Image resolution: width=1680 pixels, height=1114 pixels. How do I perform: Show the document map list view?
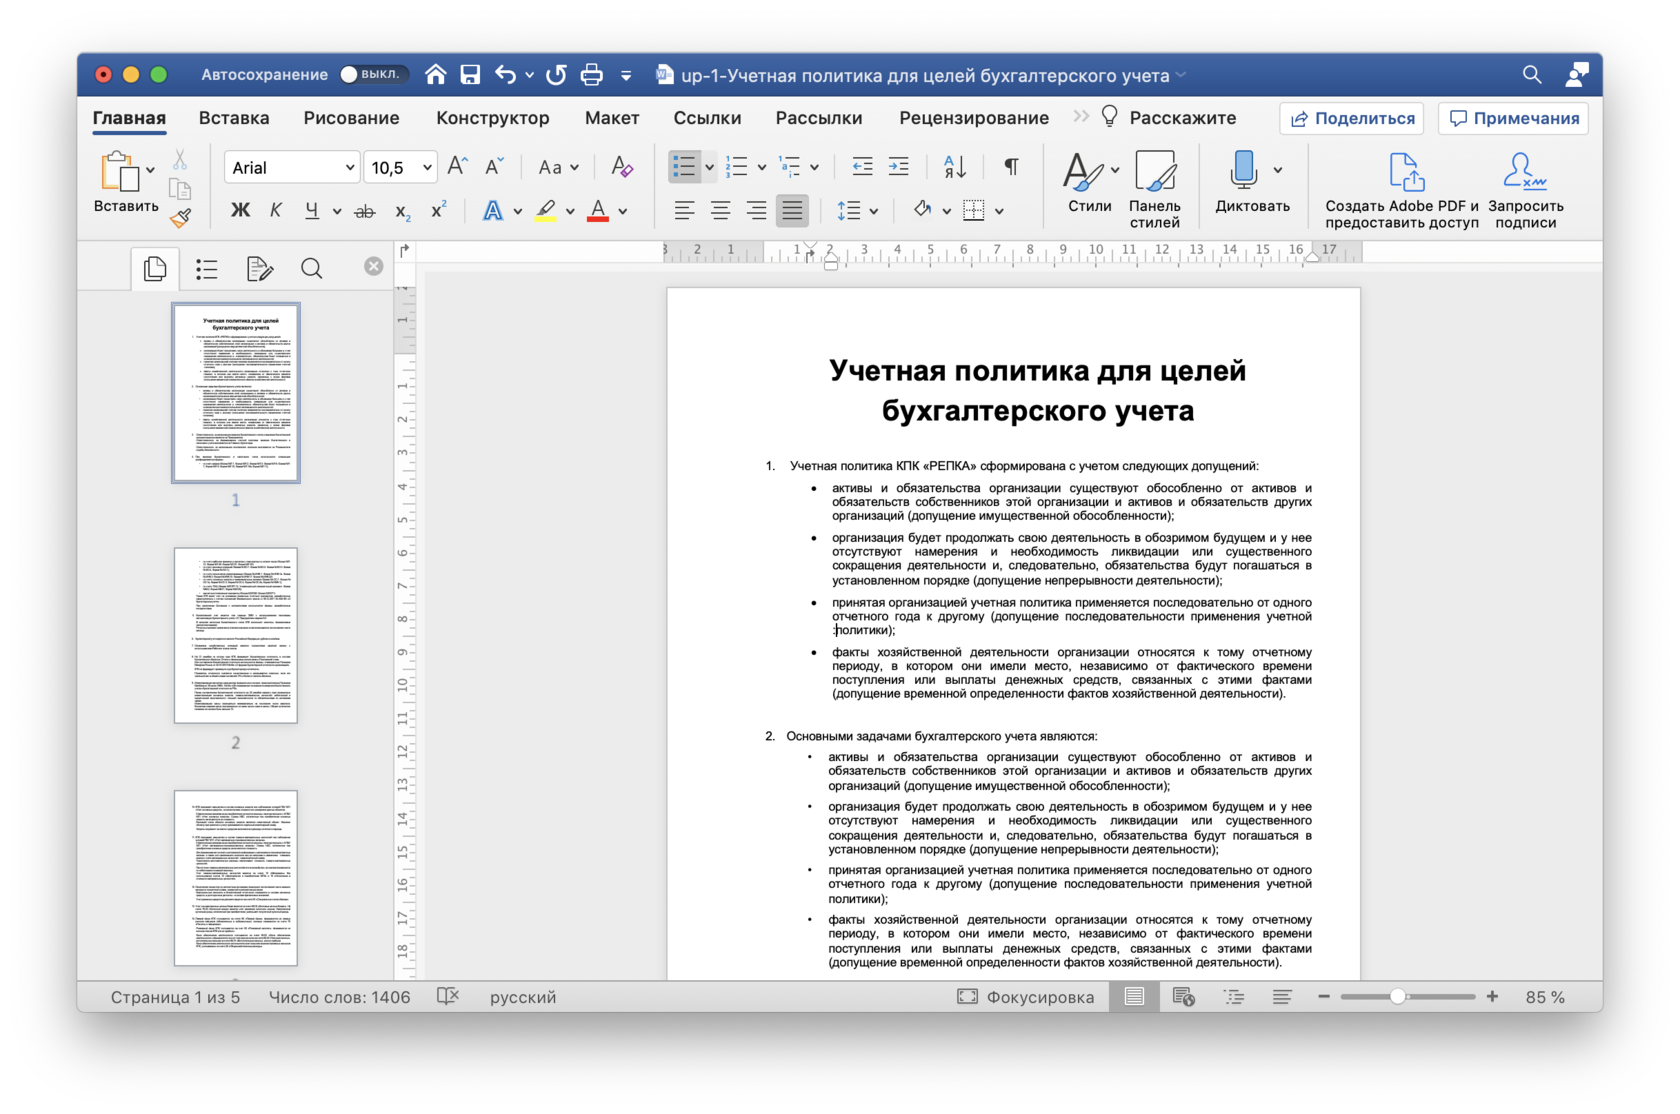[x=207, y=268]
